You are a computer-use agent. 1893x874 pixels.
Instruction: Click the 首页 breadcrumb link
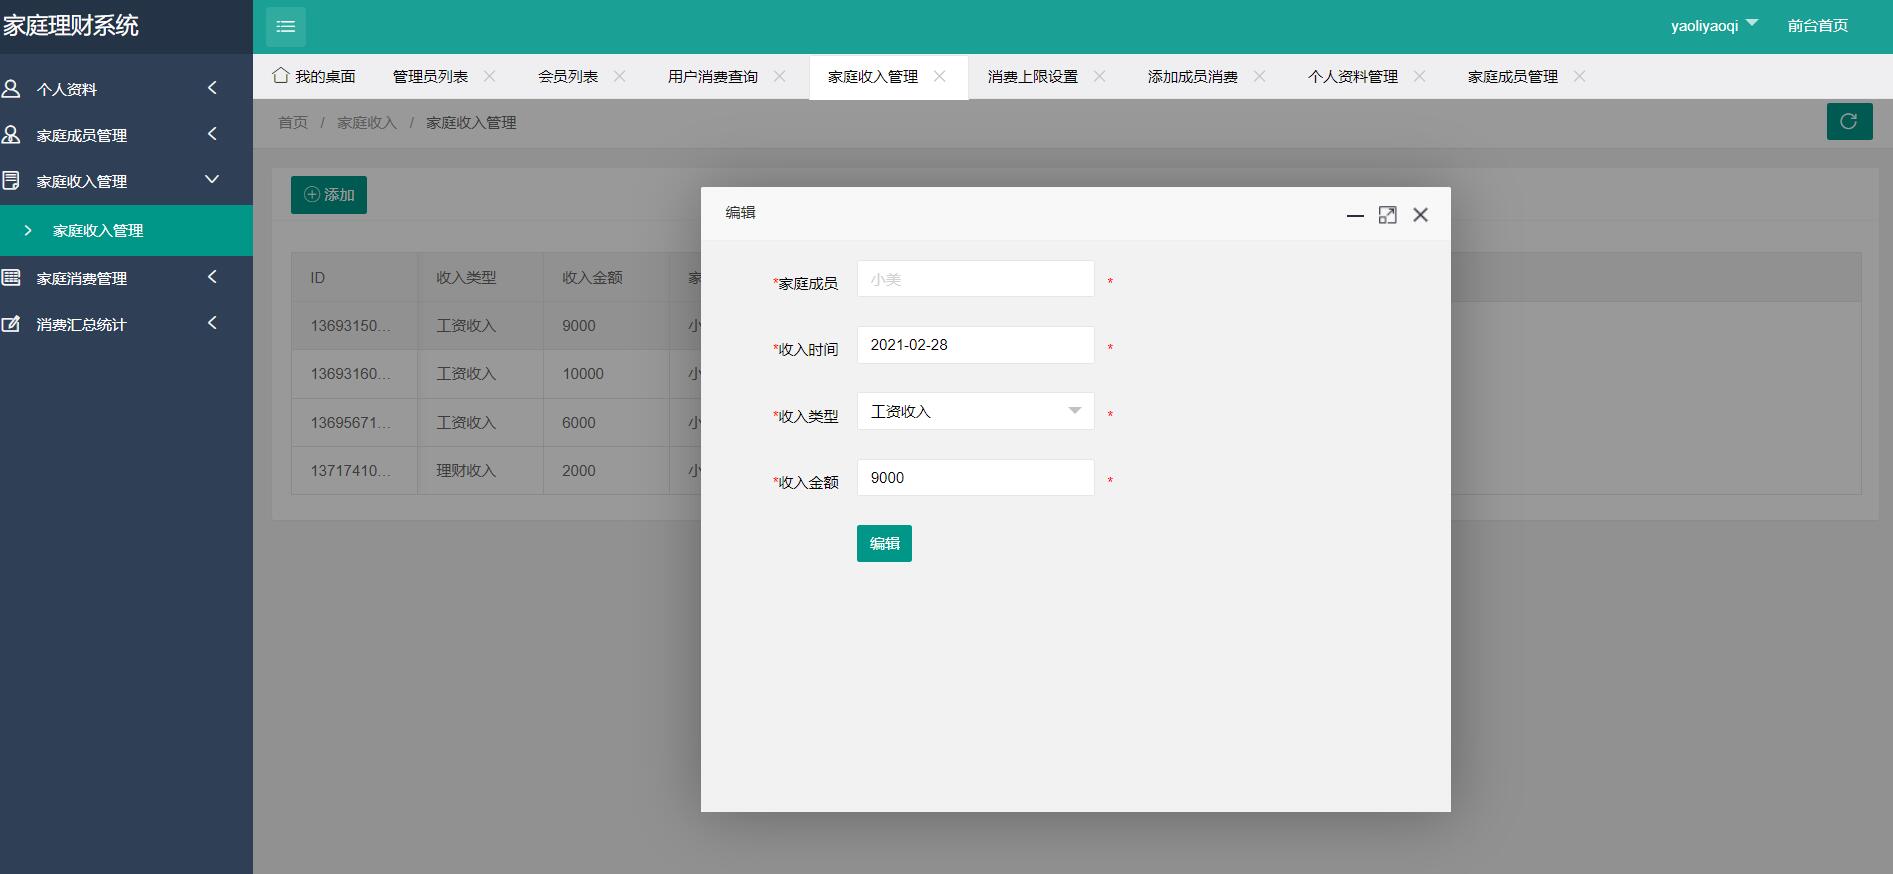point(293,122)
